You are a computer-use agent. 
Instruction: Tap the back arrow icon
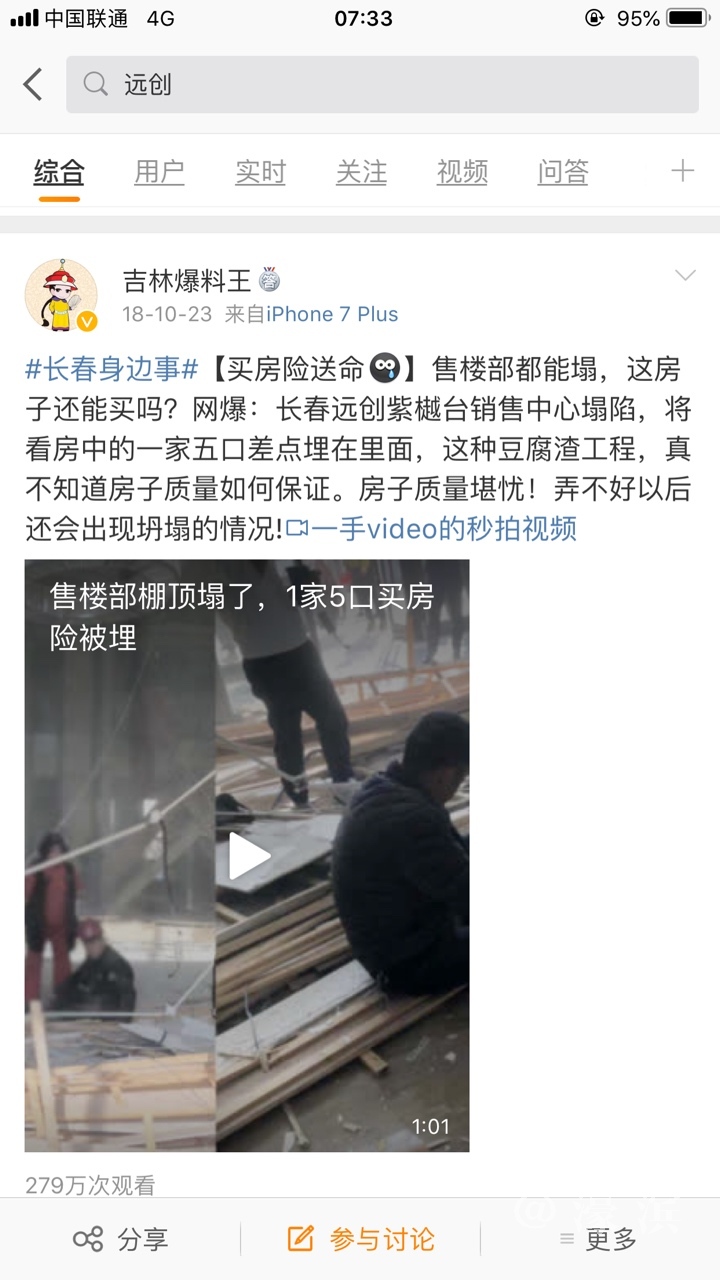[x=33, y=84]
